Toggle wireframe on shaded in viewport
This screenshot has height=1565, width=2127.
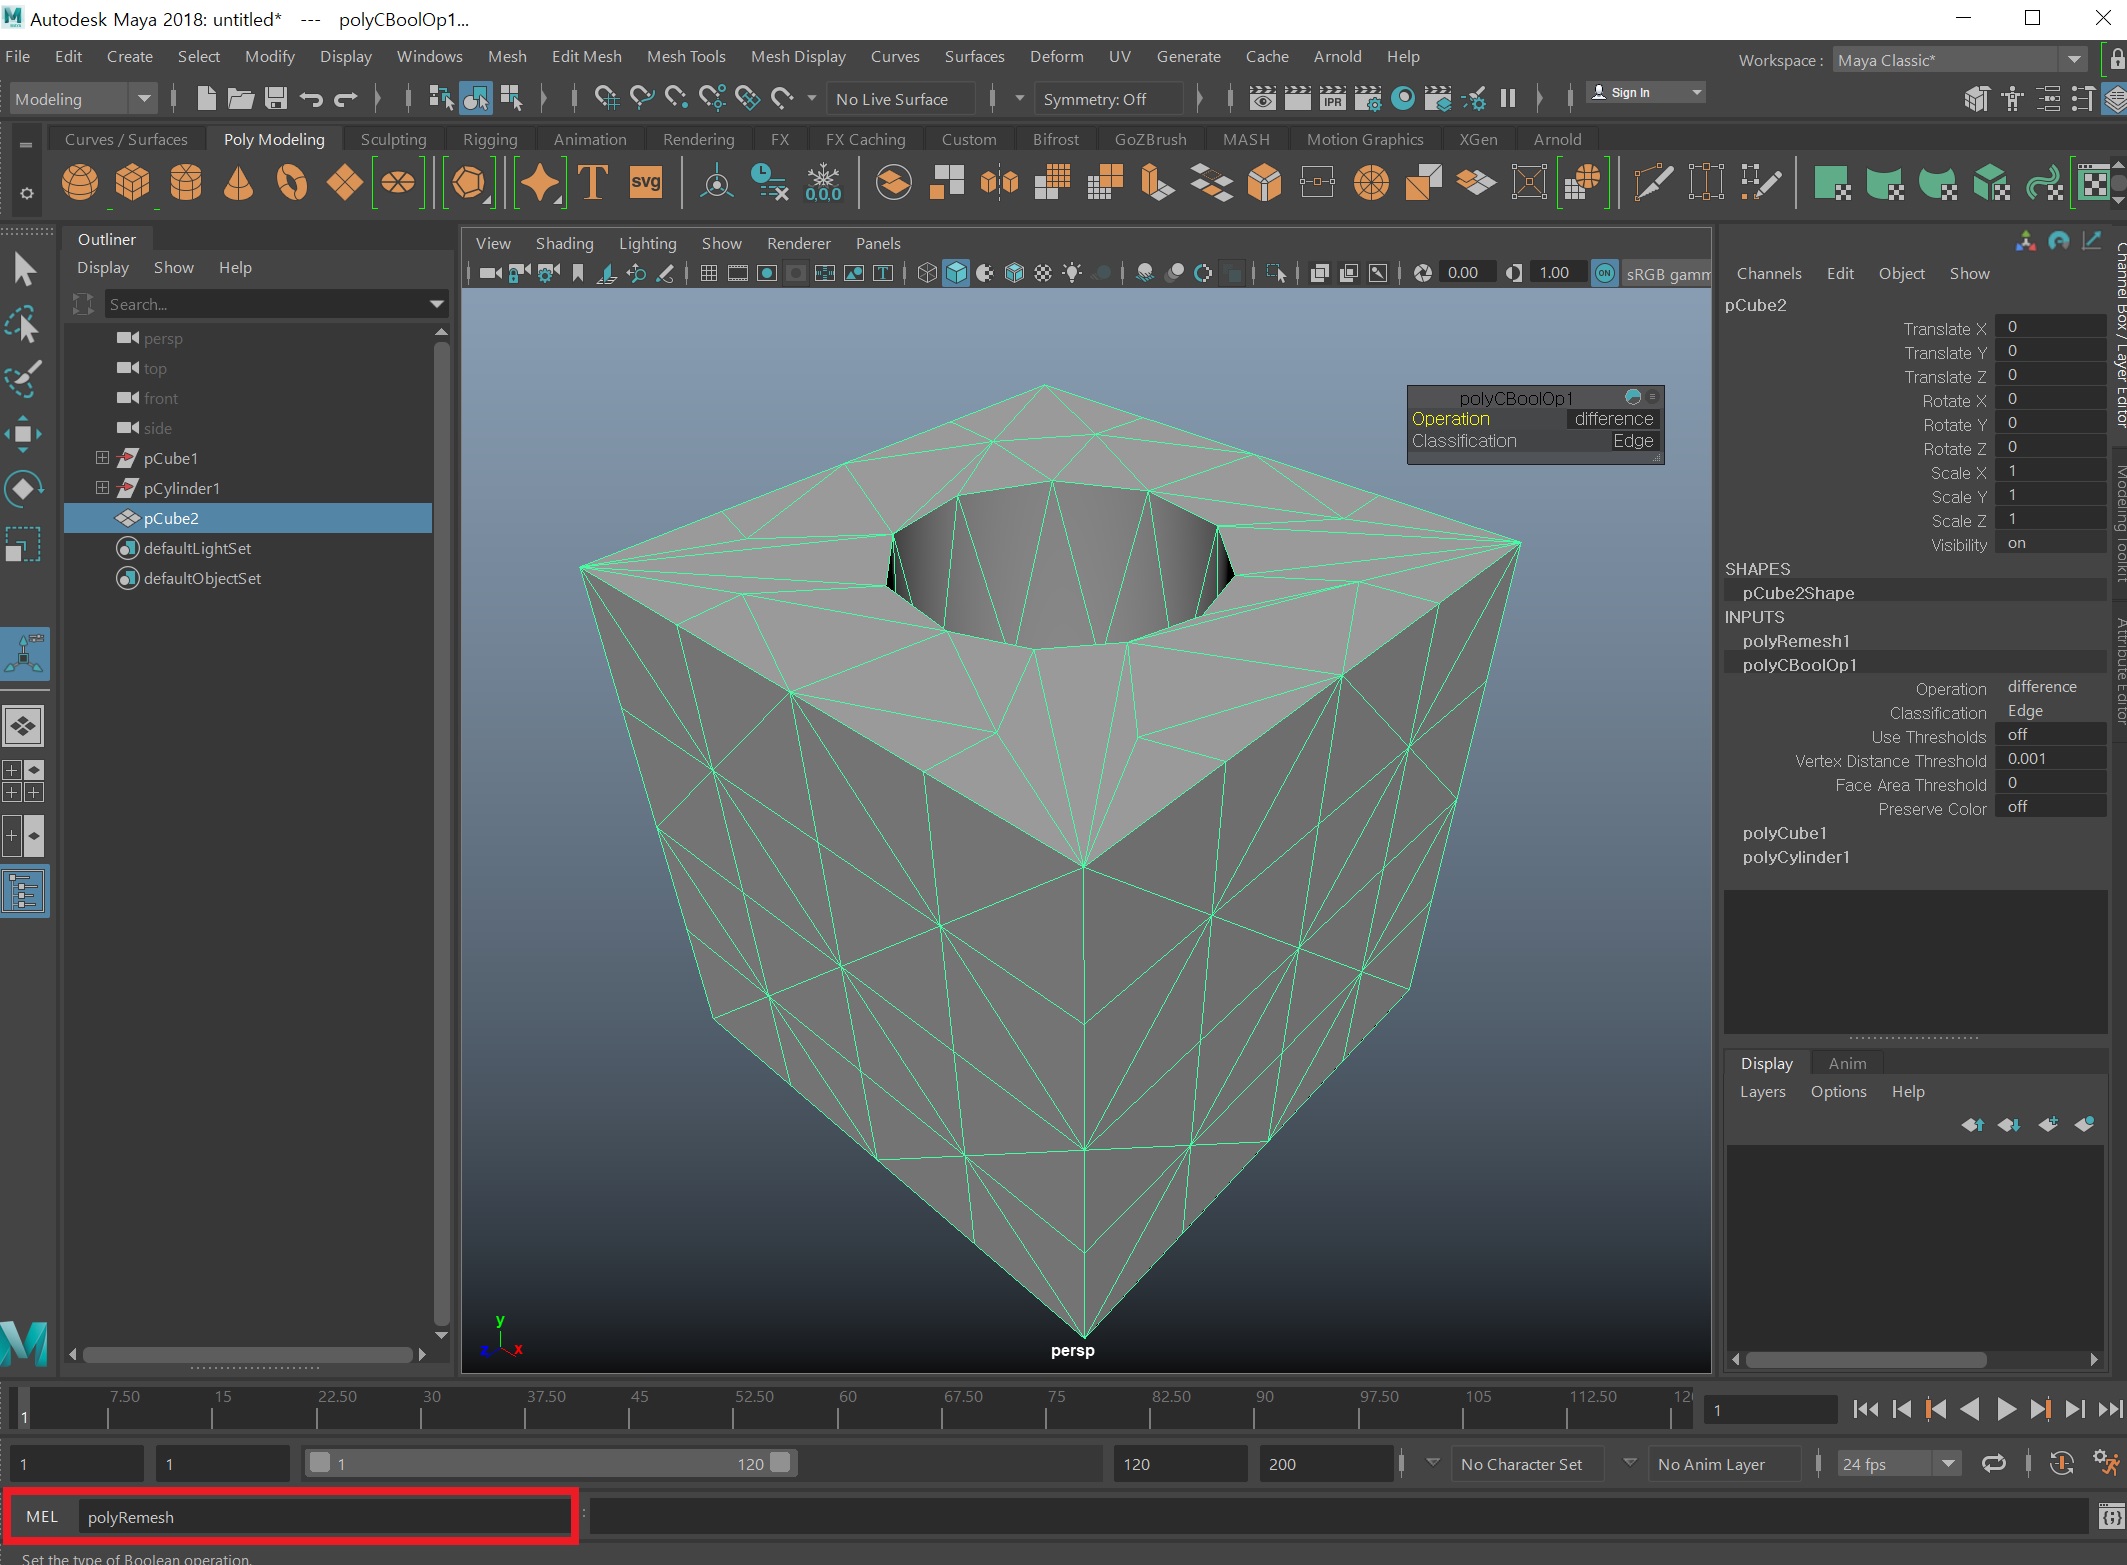pyautogui.click(x=1014, y=273)
